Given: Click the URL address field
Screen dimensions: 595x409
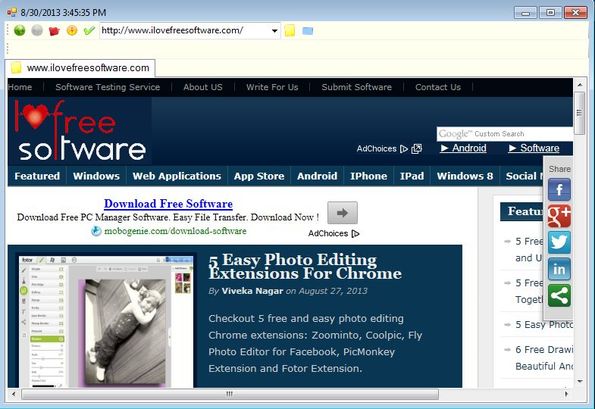Looking at the screenshot, I should click(x=185, y=31).
